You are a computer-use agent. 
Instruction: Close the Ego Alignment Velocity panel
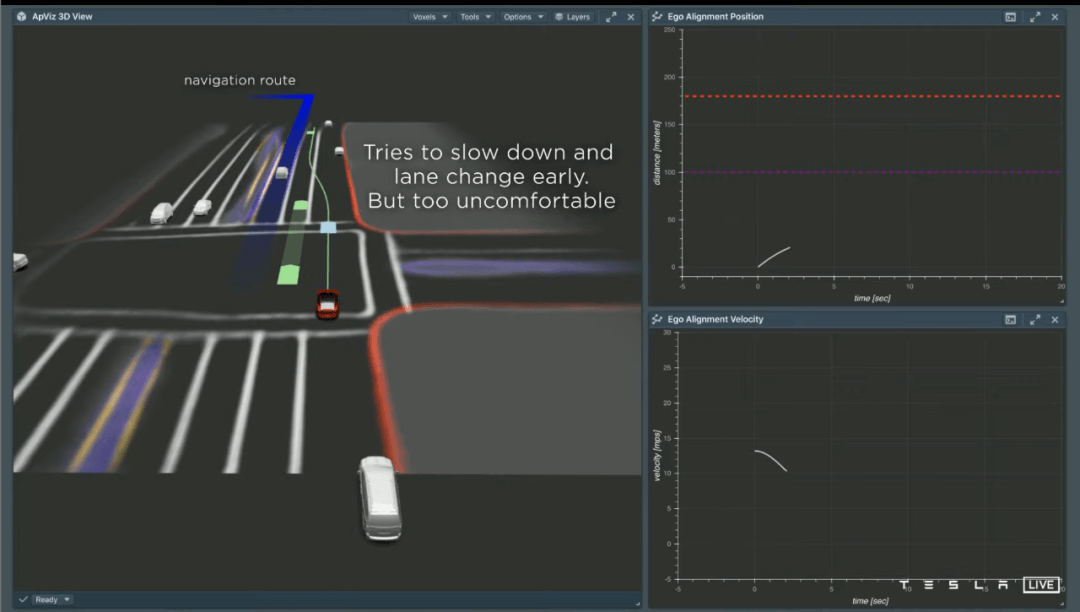1055,319
